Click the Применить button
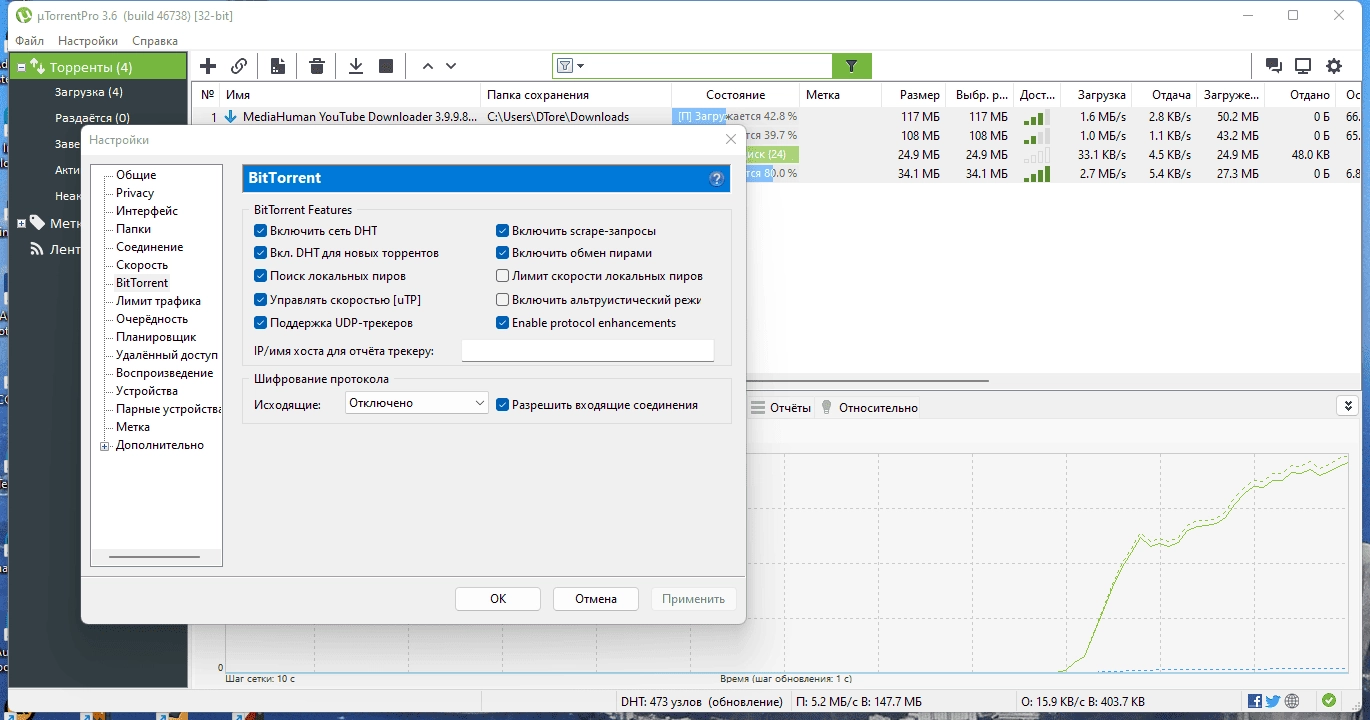The height and width of the screenshot is (720, 1370). tap(693, 599)
